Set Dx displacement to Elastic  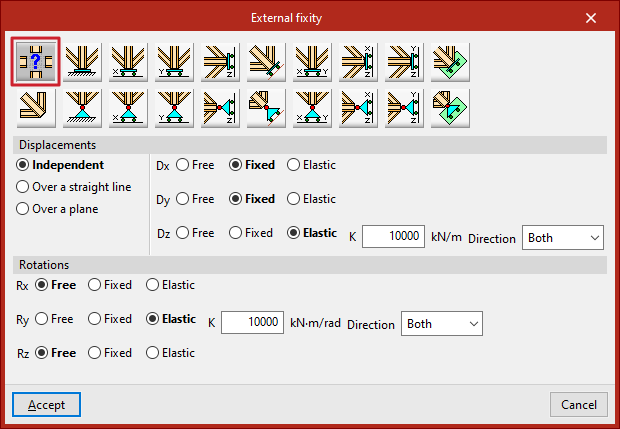[311, 165]
